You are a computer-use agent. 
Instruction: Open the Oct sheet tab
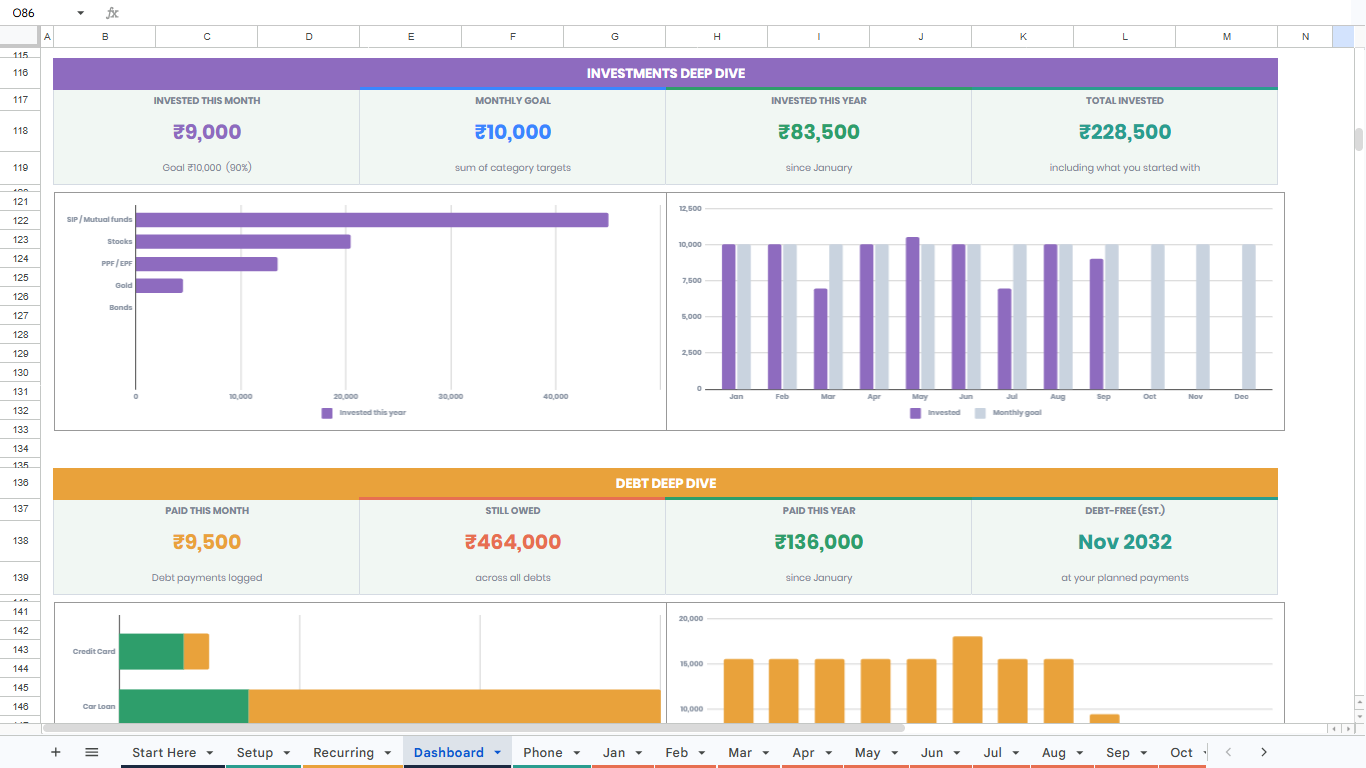click(x=1181, y=752)
